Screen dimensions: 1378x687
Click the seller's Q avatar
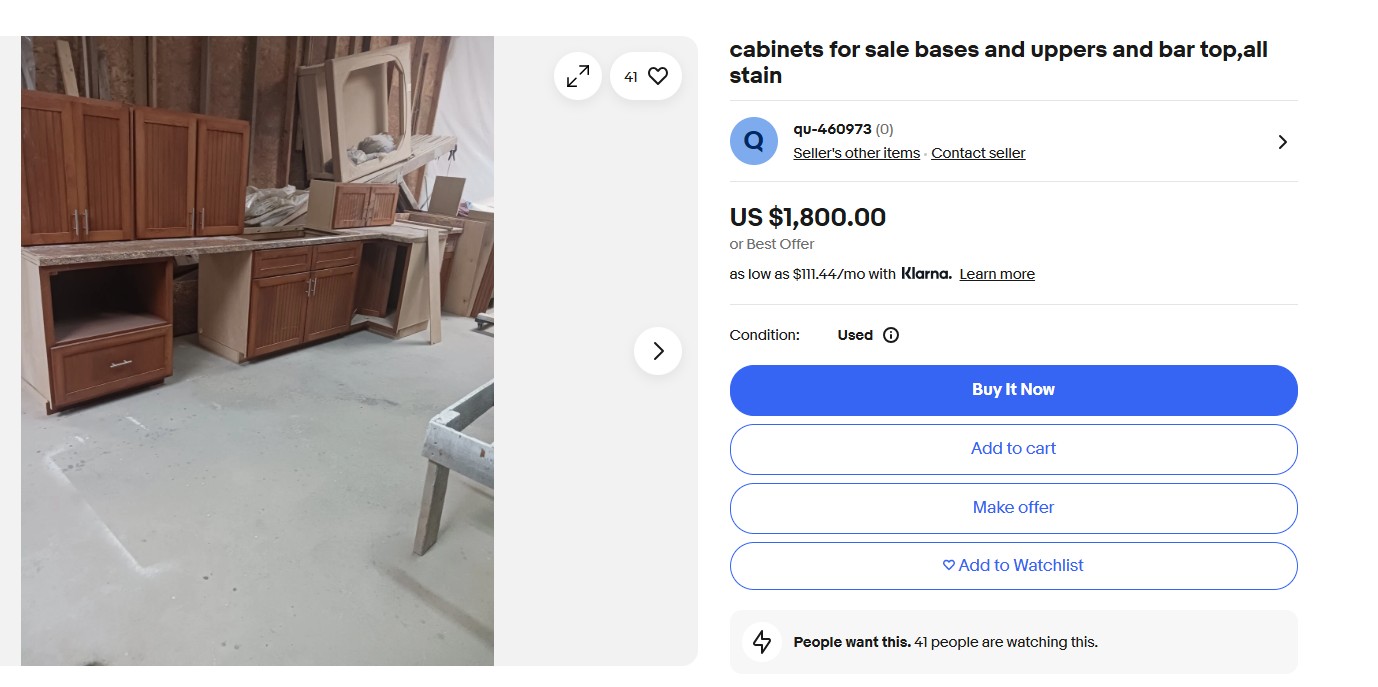point(753,141)
